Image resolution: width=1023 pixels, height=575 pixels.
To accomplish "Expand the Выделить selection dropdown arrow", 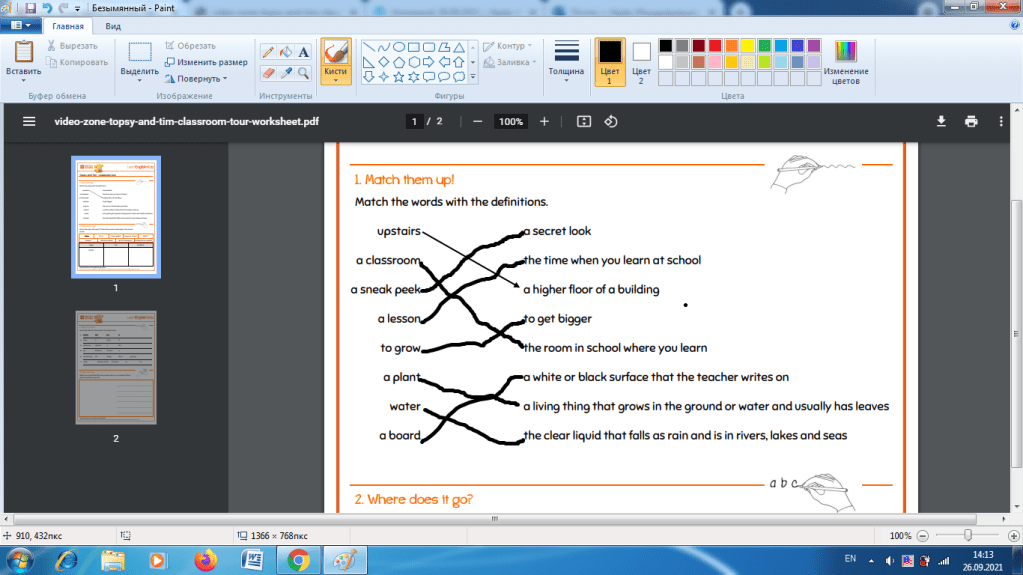I will coord(140,80).
